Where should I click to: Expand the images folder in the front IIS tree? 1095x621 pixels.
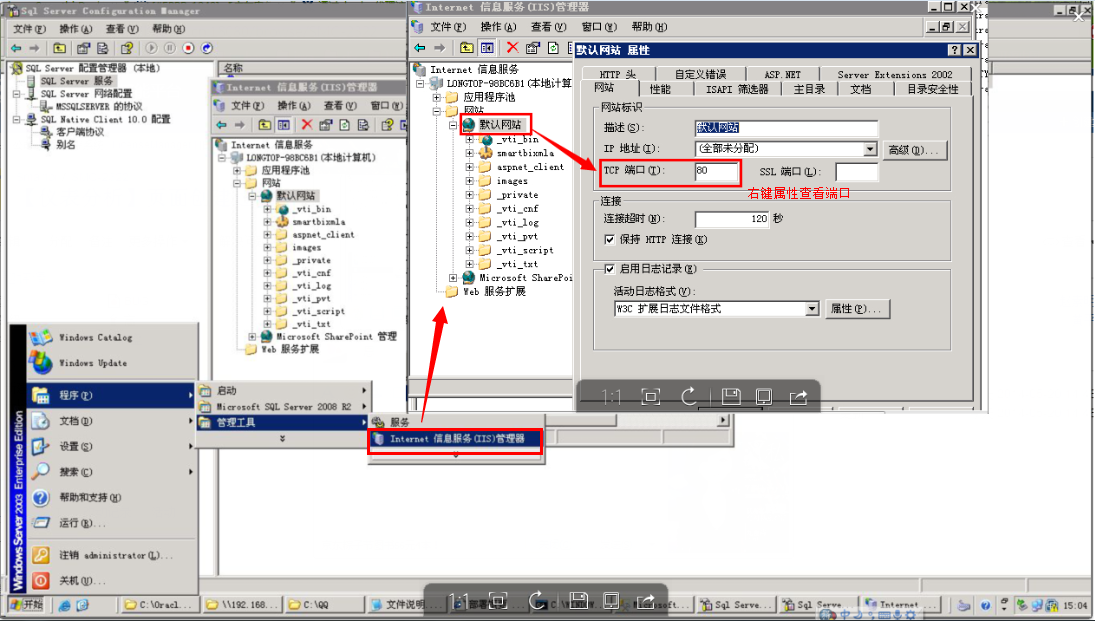pyautogui.click(x=470, y=181)
